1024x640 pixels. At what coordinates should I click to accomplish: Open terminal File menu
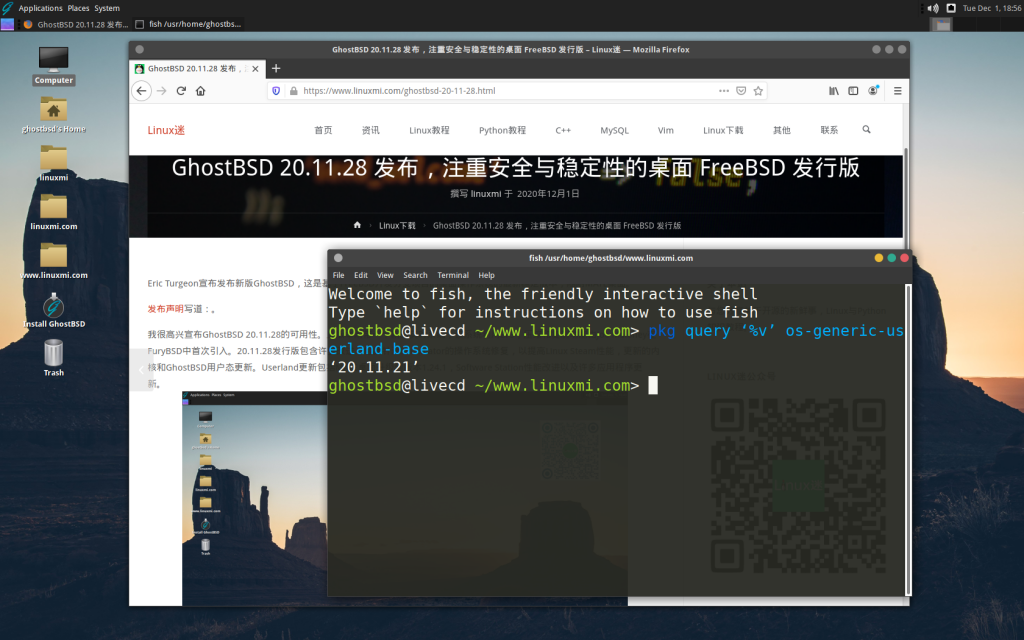[x=338, y=275]
